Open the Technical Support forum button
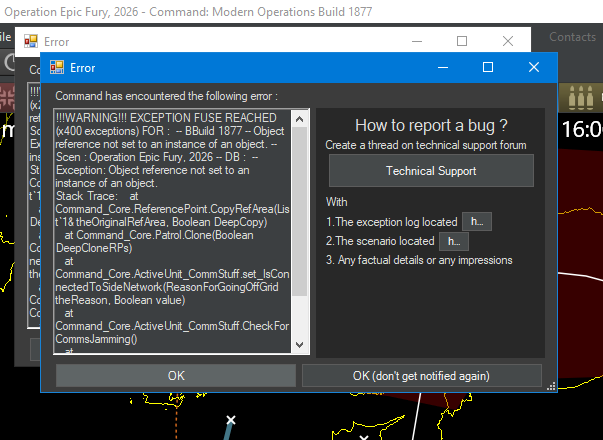Image resolution: width=603 pixels, height=440 pixels. [431, 171]
